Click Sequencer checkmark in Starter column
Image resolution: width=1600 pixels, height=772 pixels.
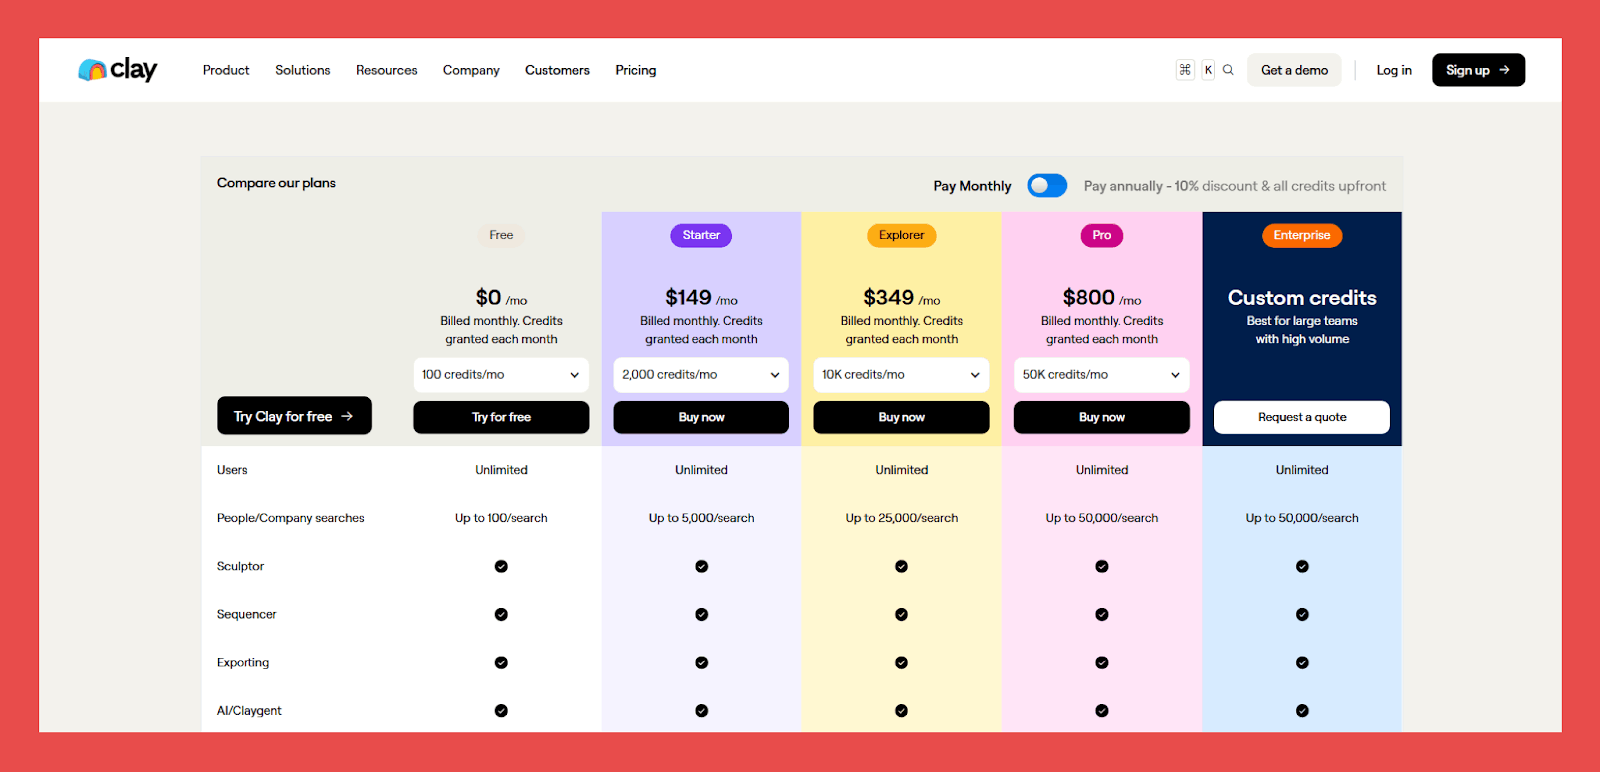tap(701, 615)
